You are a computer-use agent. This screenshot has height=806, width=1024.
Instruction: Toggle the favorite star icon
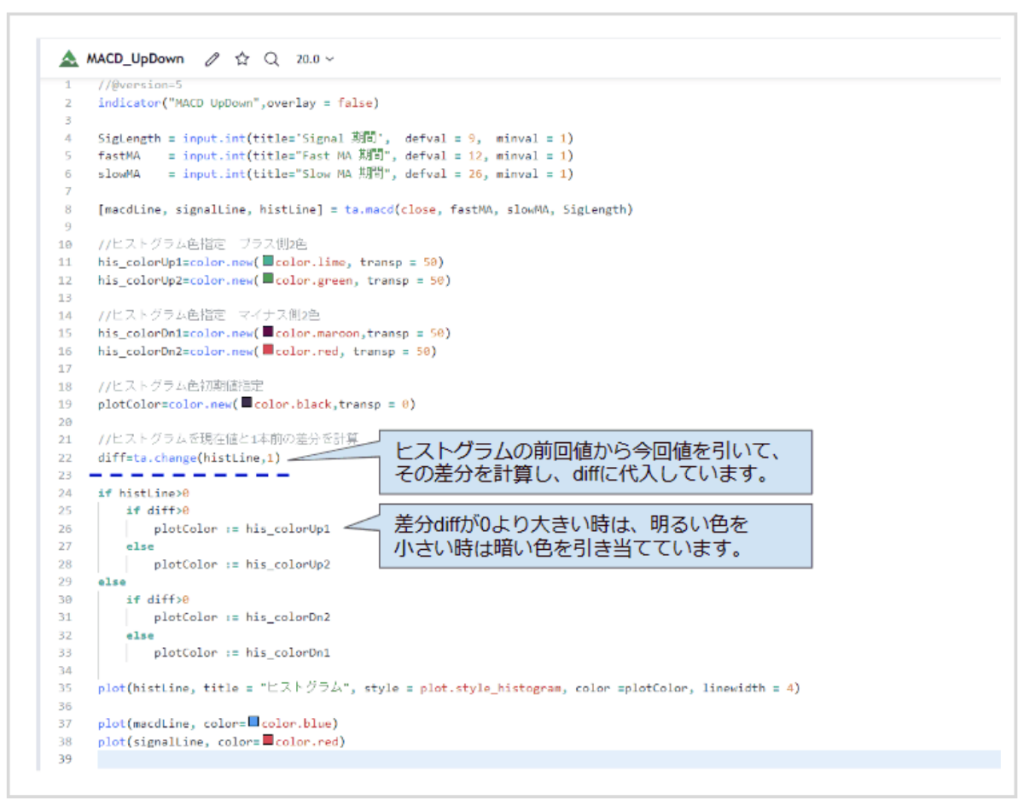241,58
